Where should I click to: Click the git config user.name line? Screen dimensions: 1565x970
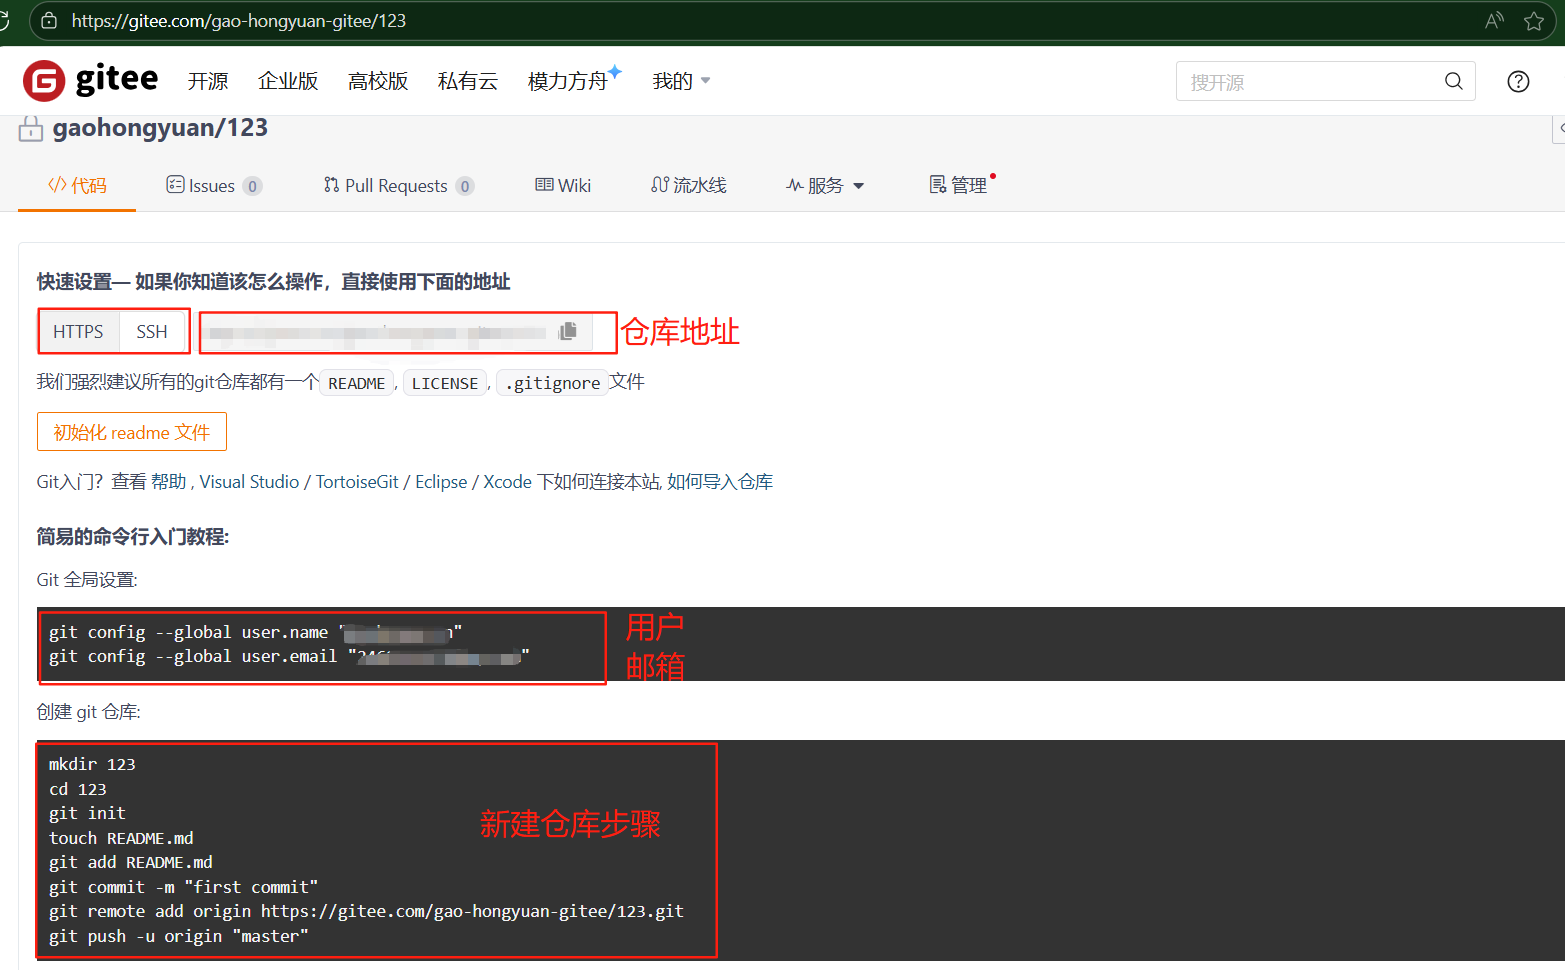point(255,632)
